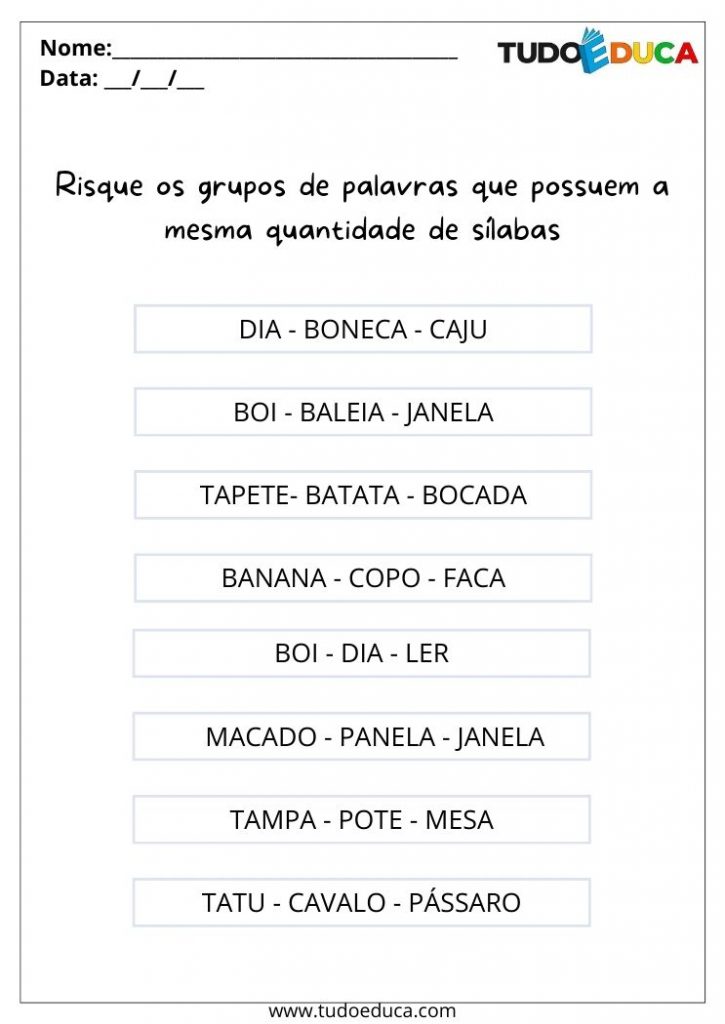Click the Nome name field line
Viewport: 725px width, 1024px height.
coord(285,51)
